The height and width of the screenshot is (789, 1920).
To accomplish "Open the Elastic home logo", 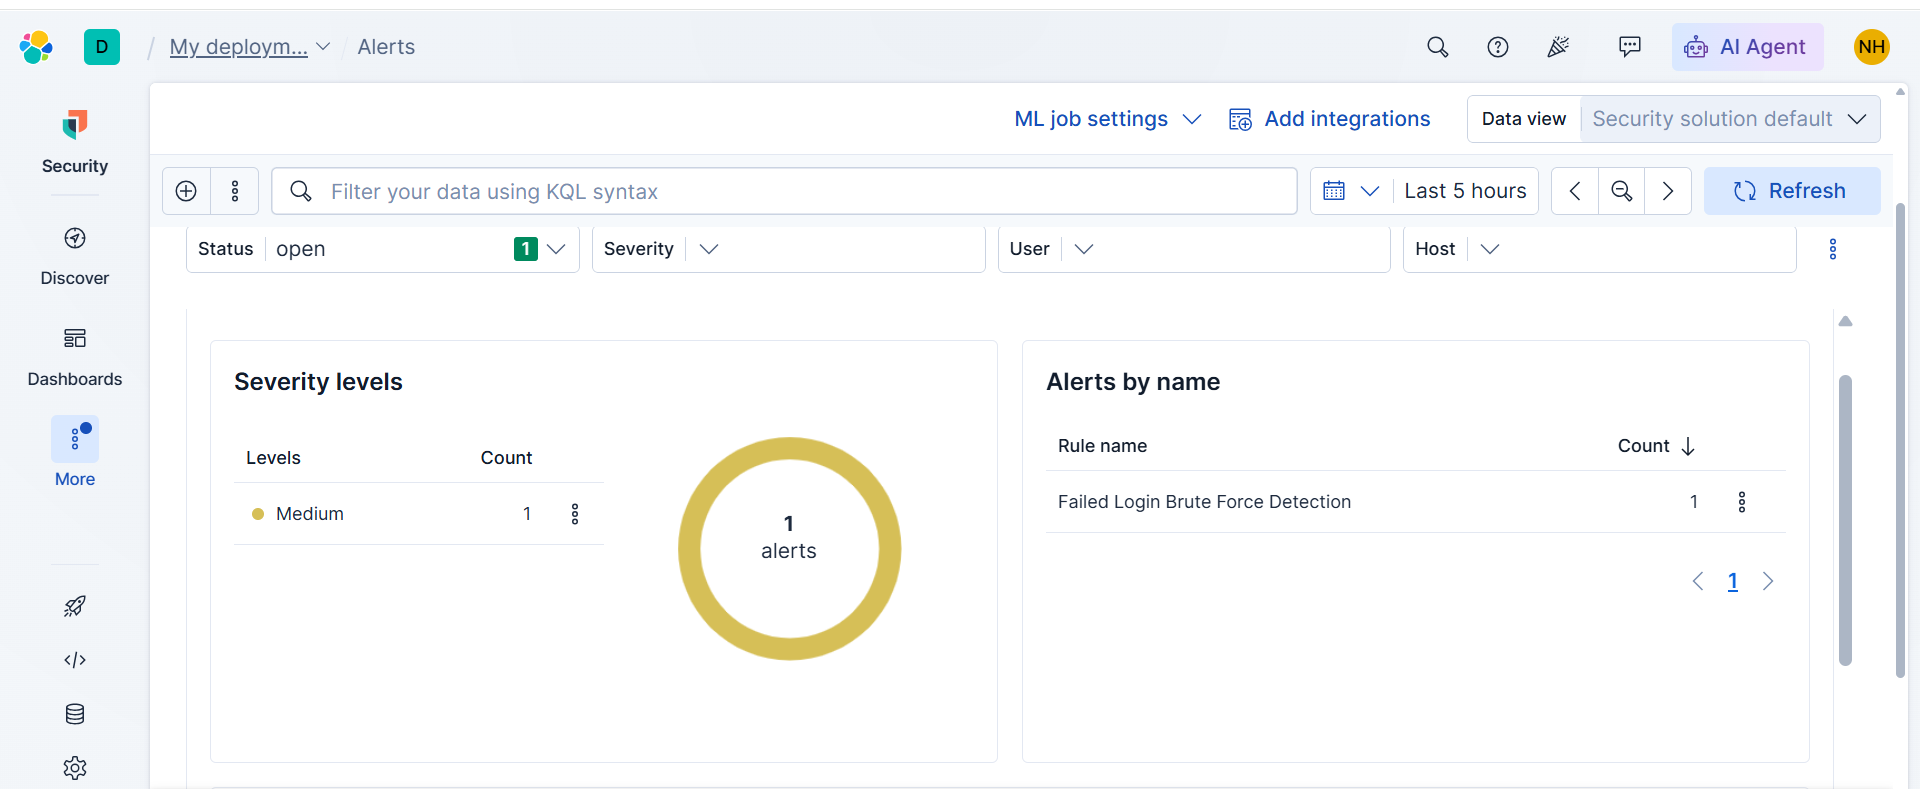I will [x=36, y=47].
